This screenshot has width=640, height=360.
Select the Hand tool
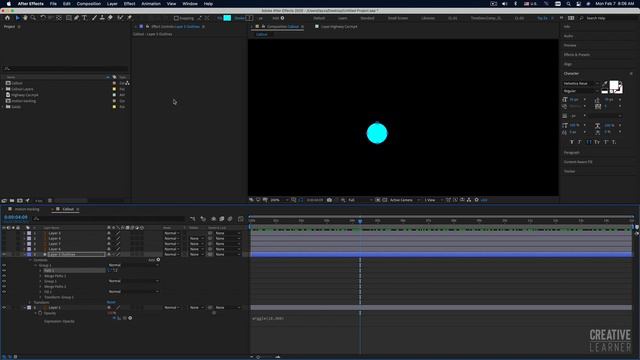pos(25,18)
